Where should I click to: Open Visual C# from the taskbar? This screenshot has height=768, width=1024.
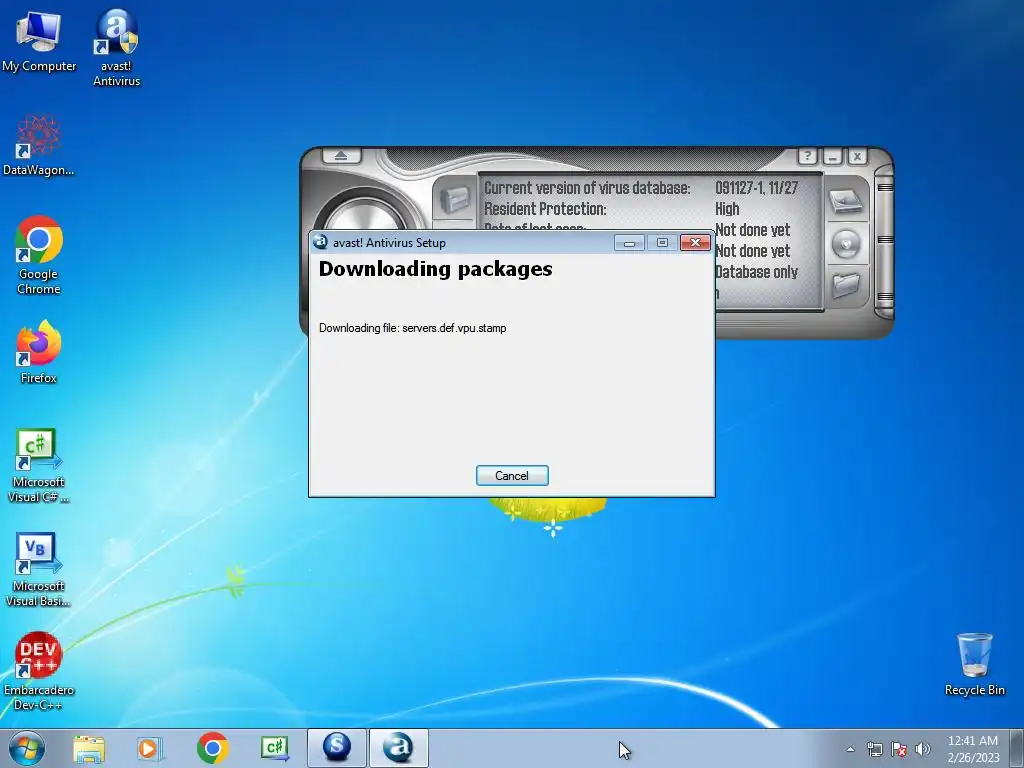(274, 748)
